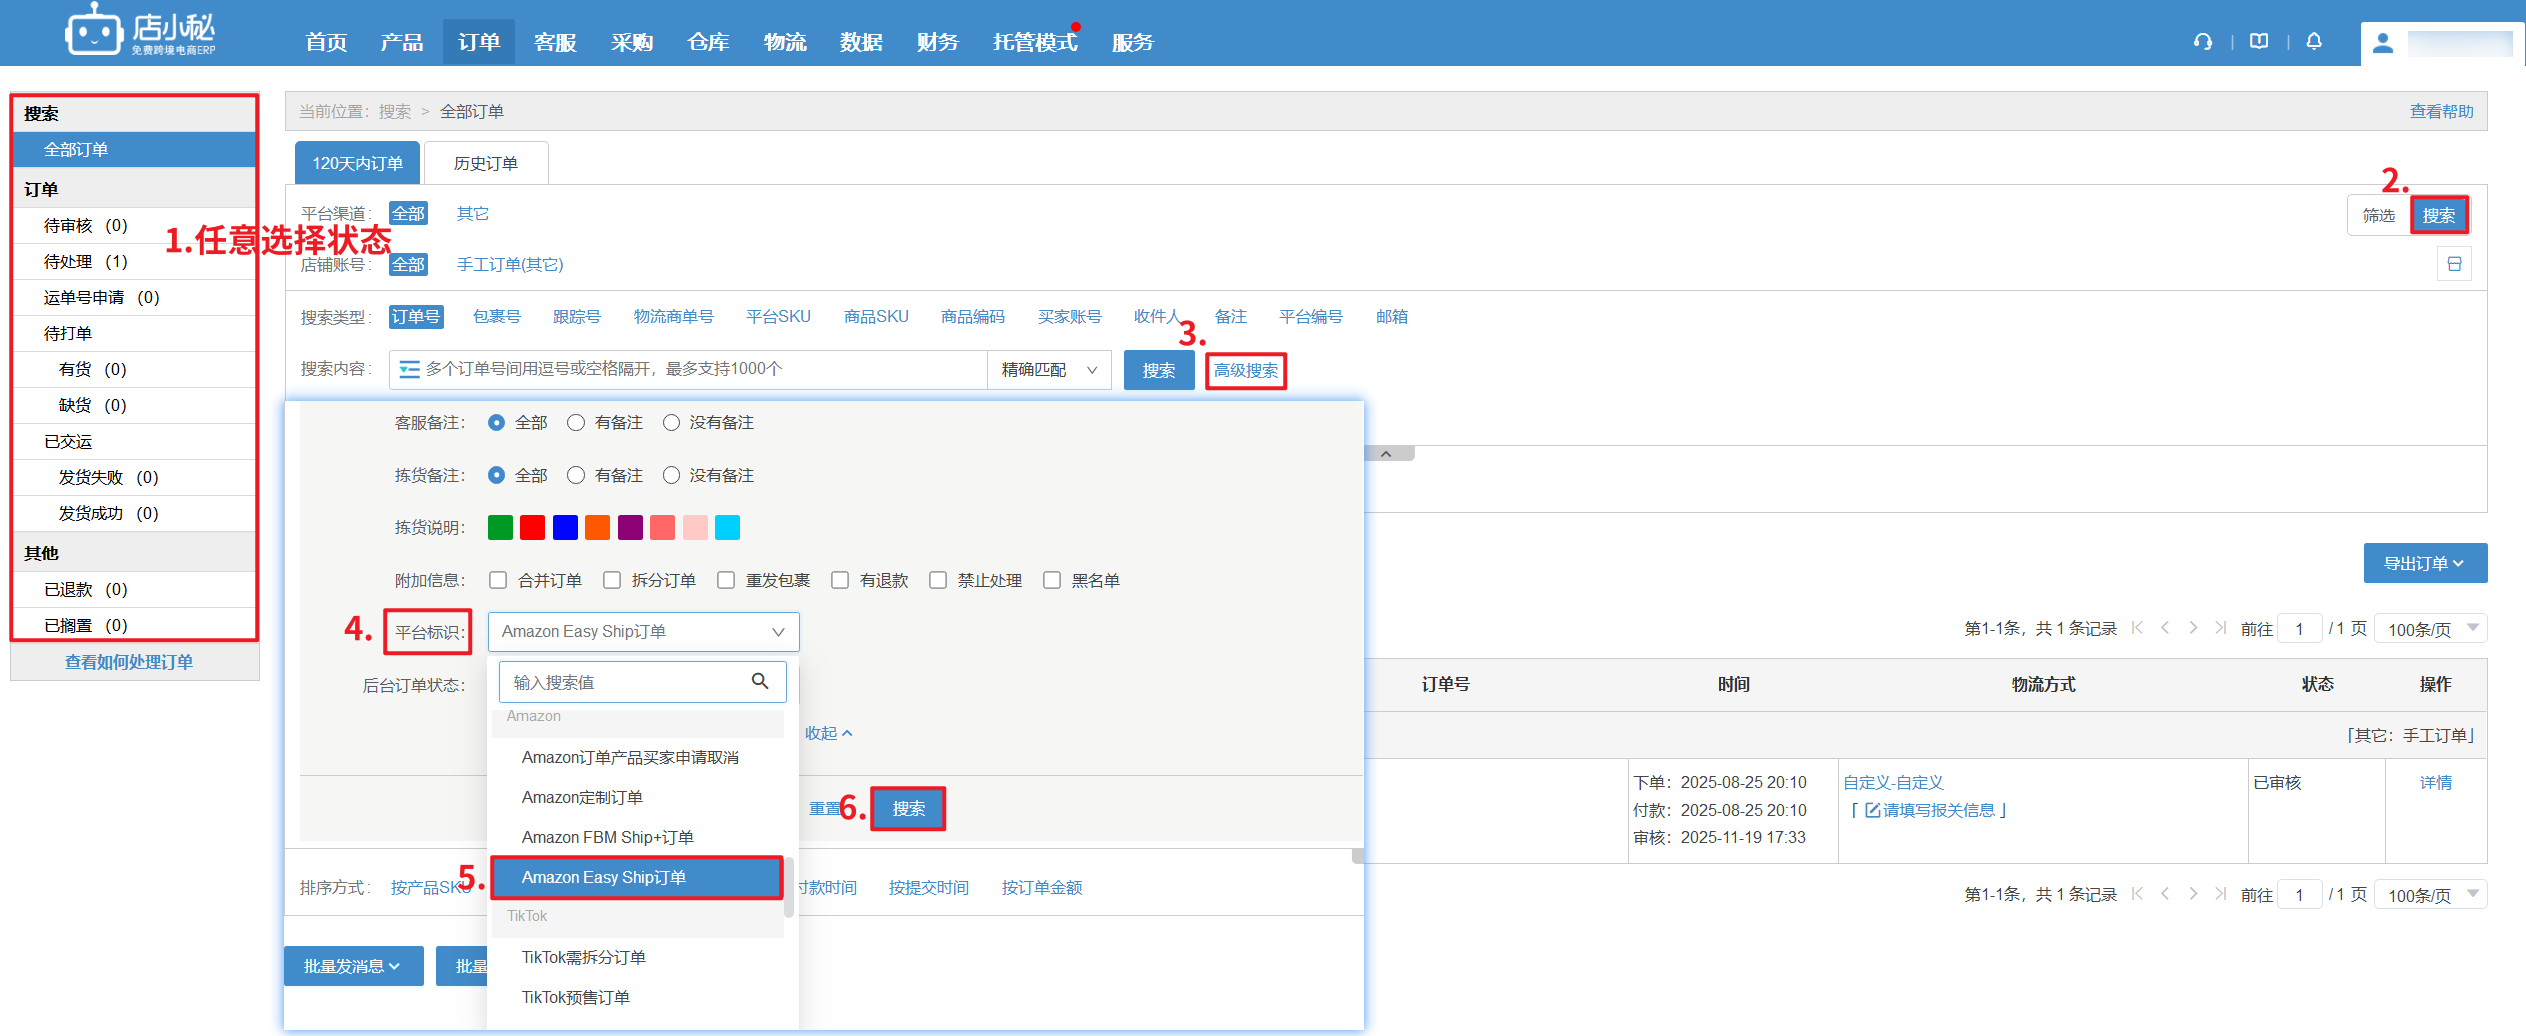Select '有备注' radio for 客服备注
The image size is (2526, 1036).
[x=576, y=423]
